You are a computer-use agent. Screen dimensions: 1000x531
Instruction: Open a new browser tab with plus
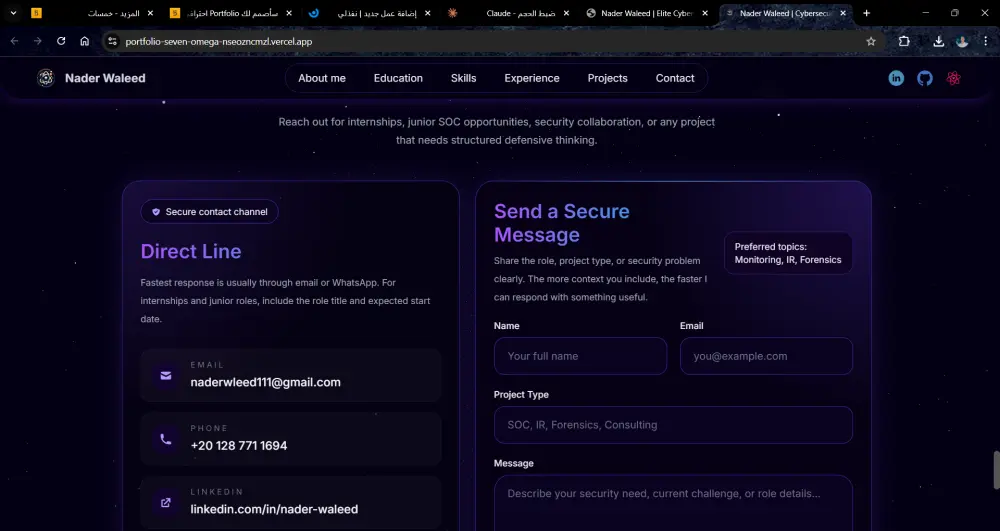coord(866,13)
